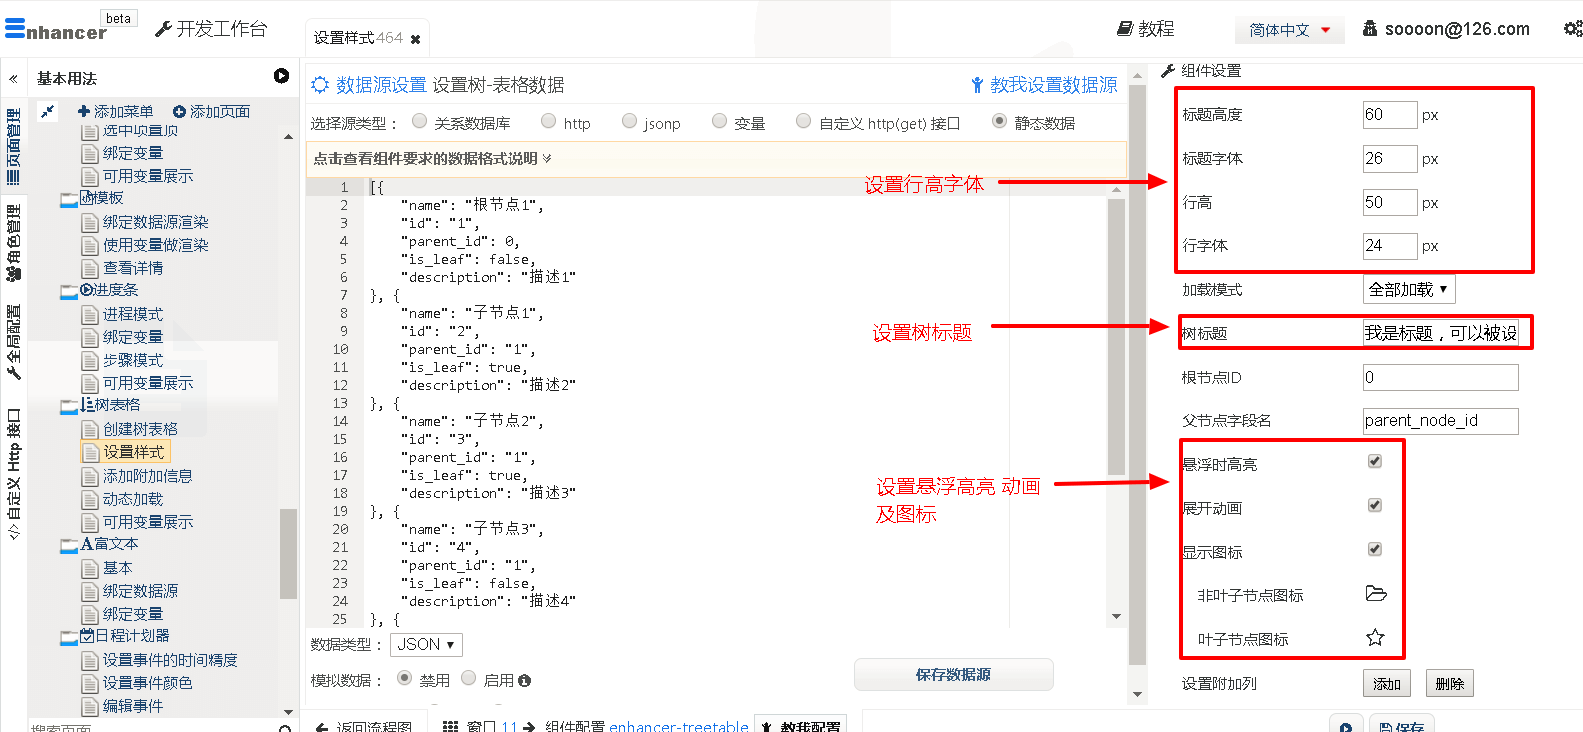Close the 设置样式464 tab

pyautogui.click(x=415, y=39)
